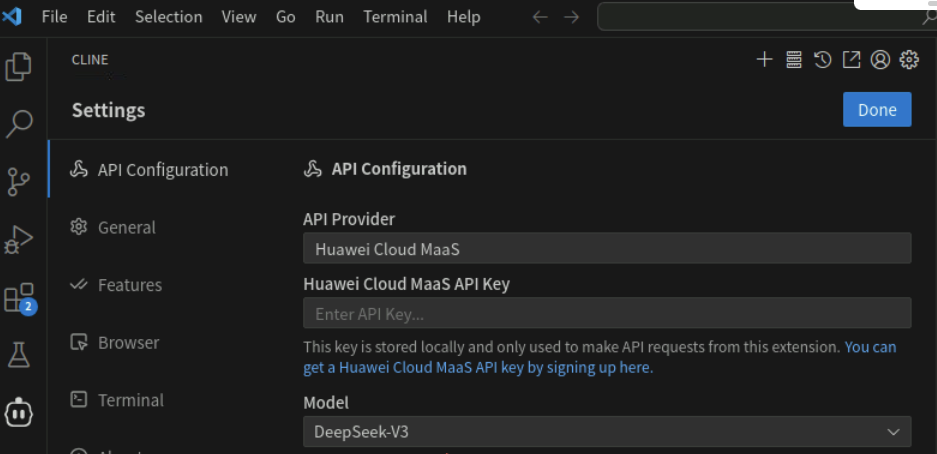This screenshot has height=454, width=937.
Task: Open the Run and Debug view
Action: 19,239
